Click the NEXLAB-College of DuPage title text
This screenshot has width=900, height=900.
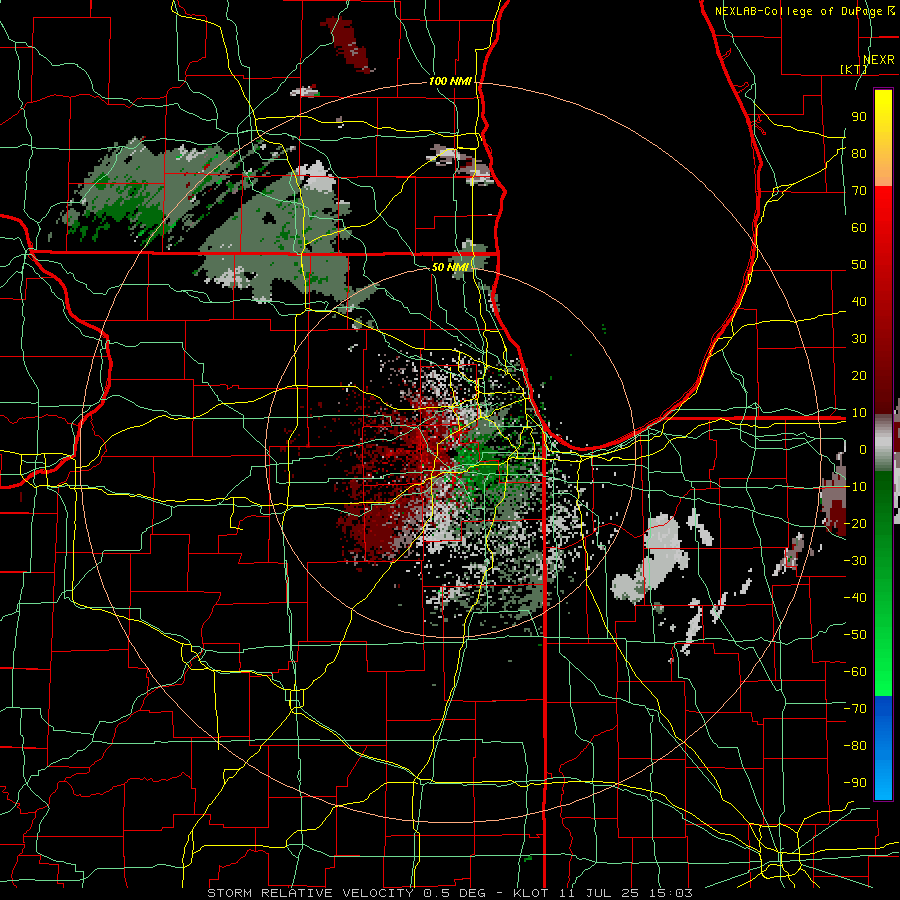tap(798, 11)
